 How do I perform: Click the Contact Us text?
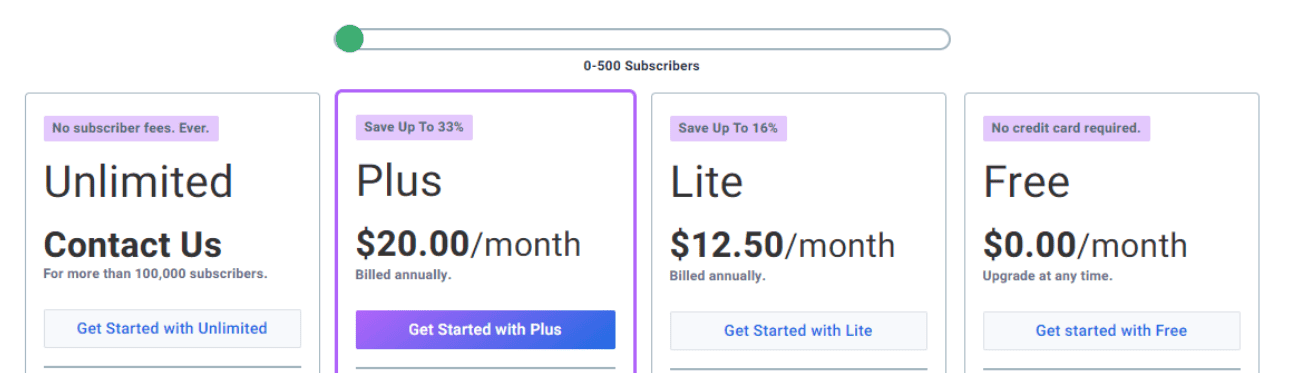(133, 245)
